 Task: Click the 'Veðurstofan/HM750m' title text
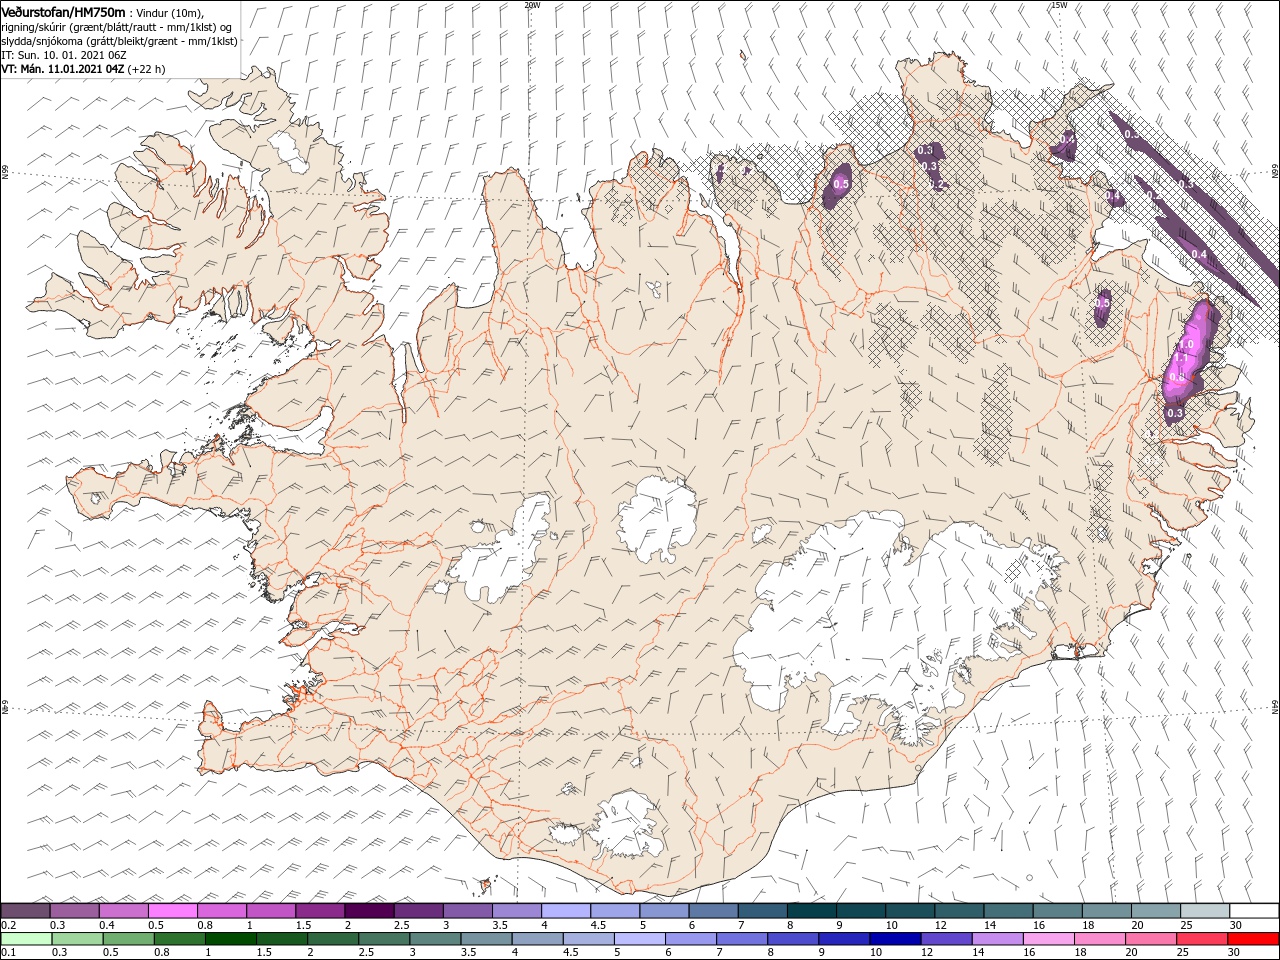(x=64, y=11)
